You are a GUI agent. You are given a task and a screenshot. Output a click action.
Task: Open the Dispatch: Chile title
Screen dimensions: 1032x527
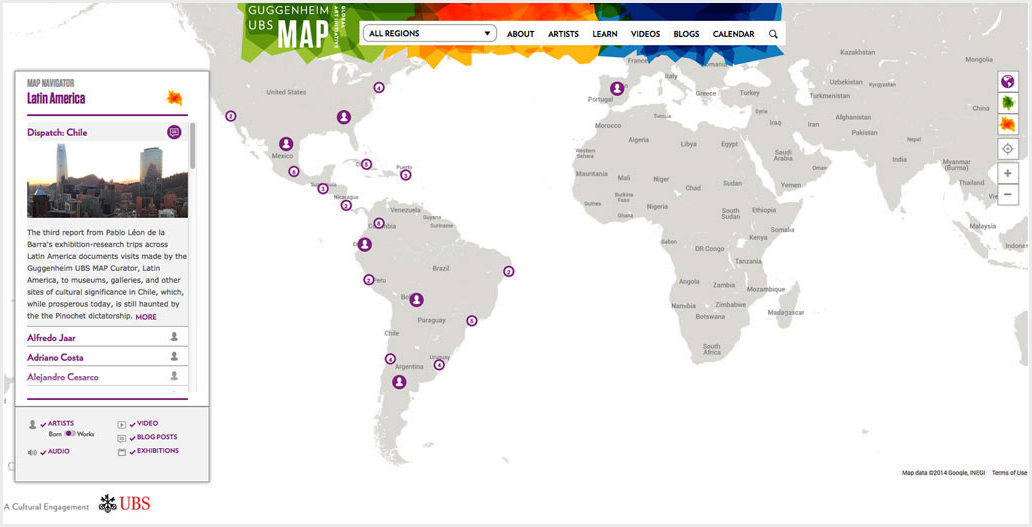tap(57, 132)
